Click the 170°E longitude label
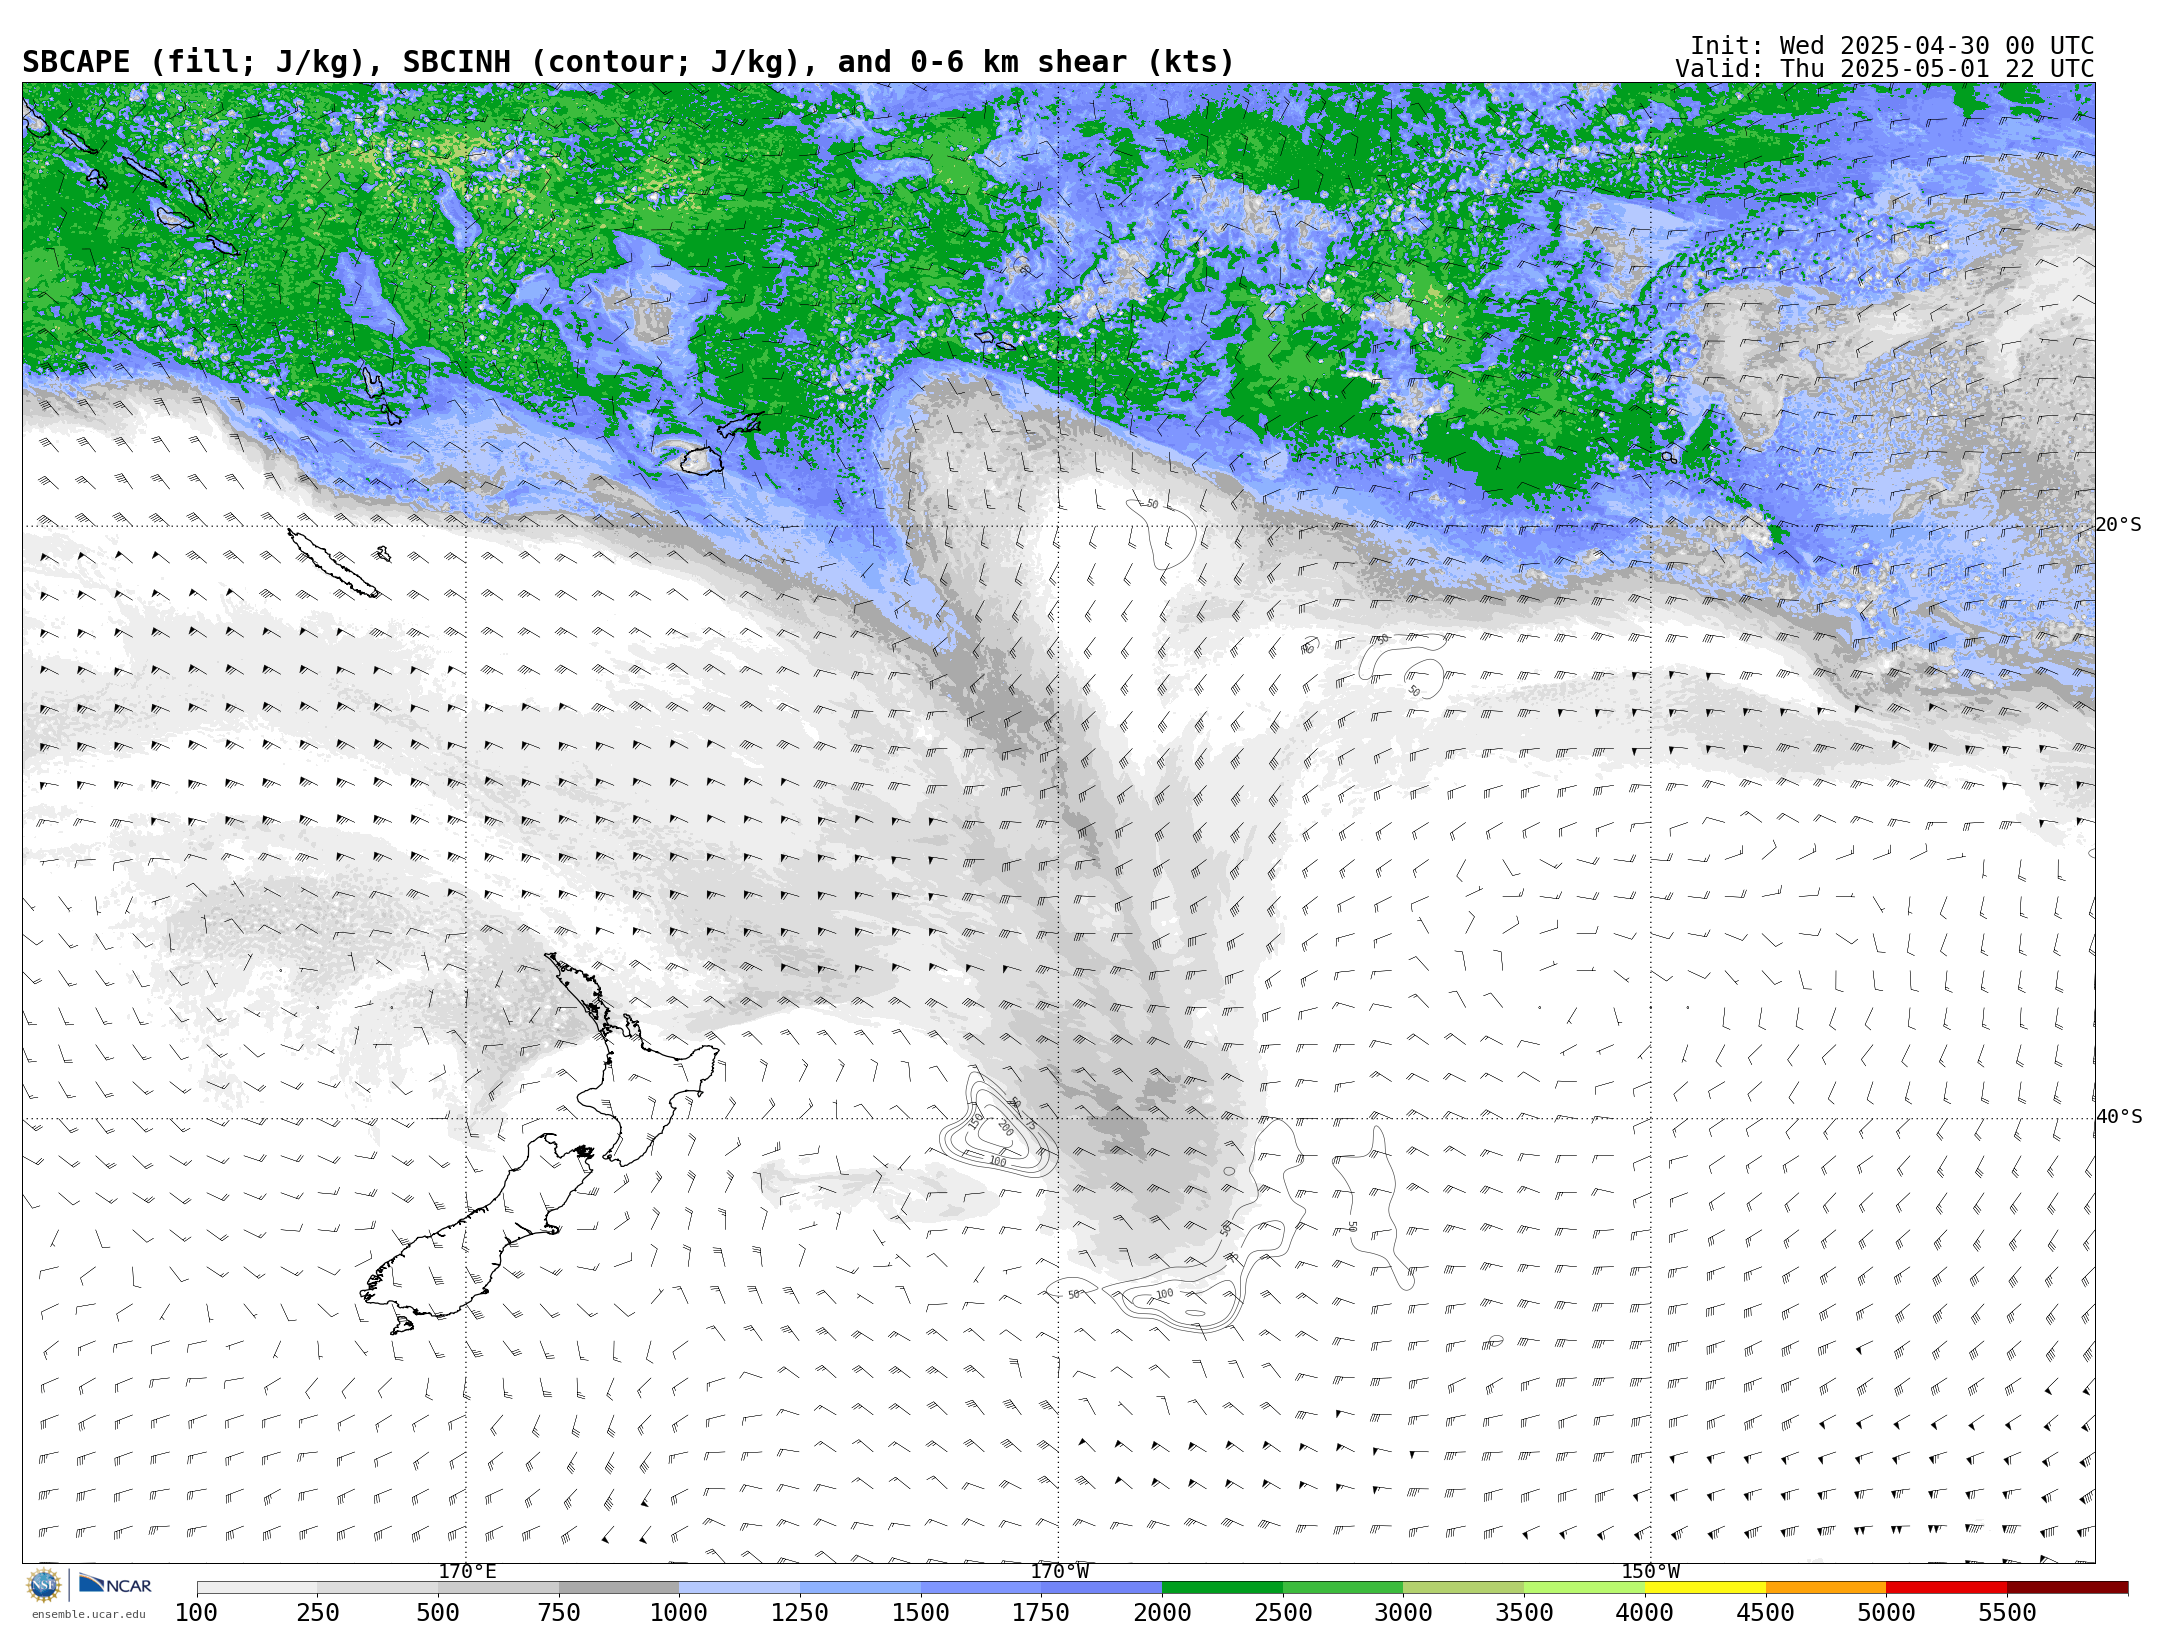Viewport: 2160px width, 1626px height. coord(467,1572)
